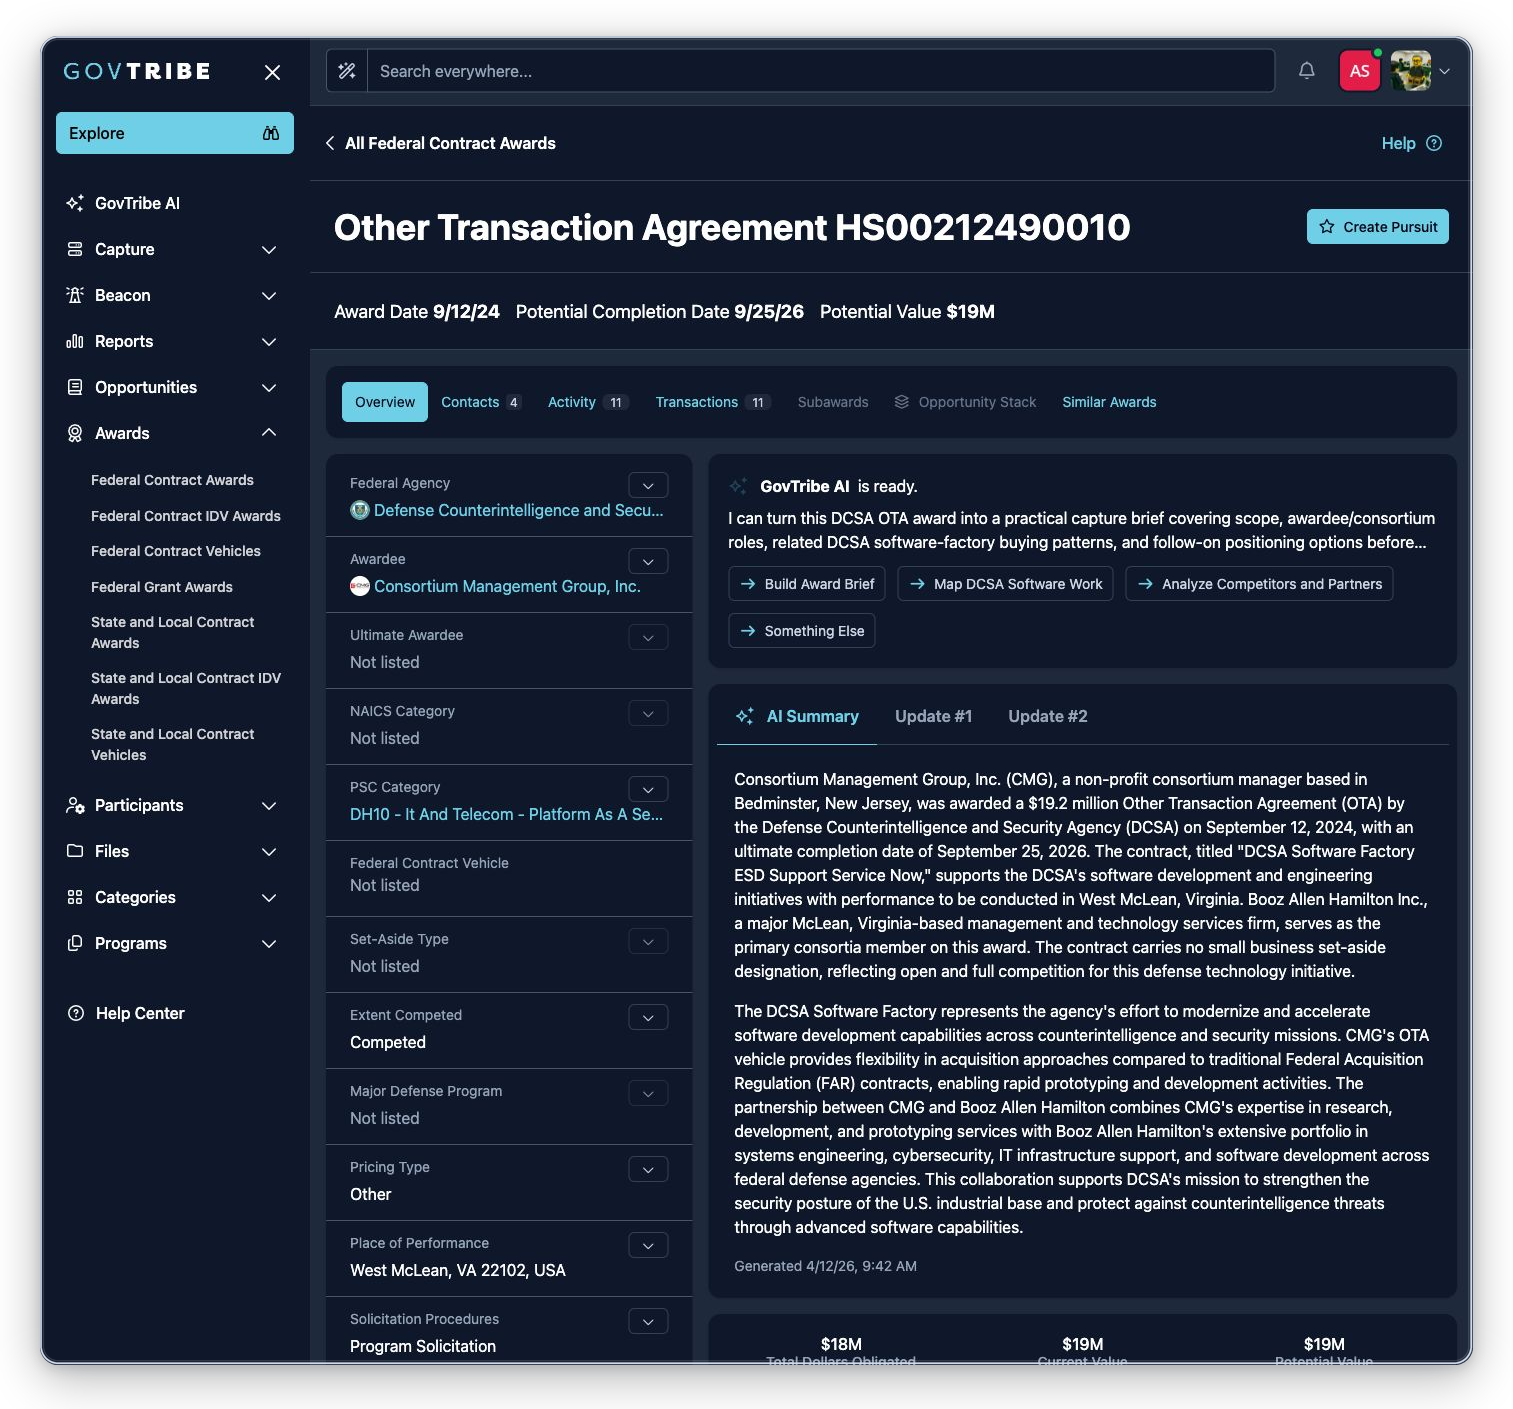Close the sidebar with the X icon
This screenshot has width=1513, height=1409.
coord(272,72)
